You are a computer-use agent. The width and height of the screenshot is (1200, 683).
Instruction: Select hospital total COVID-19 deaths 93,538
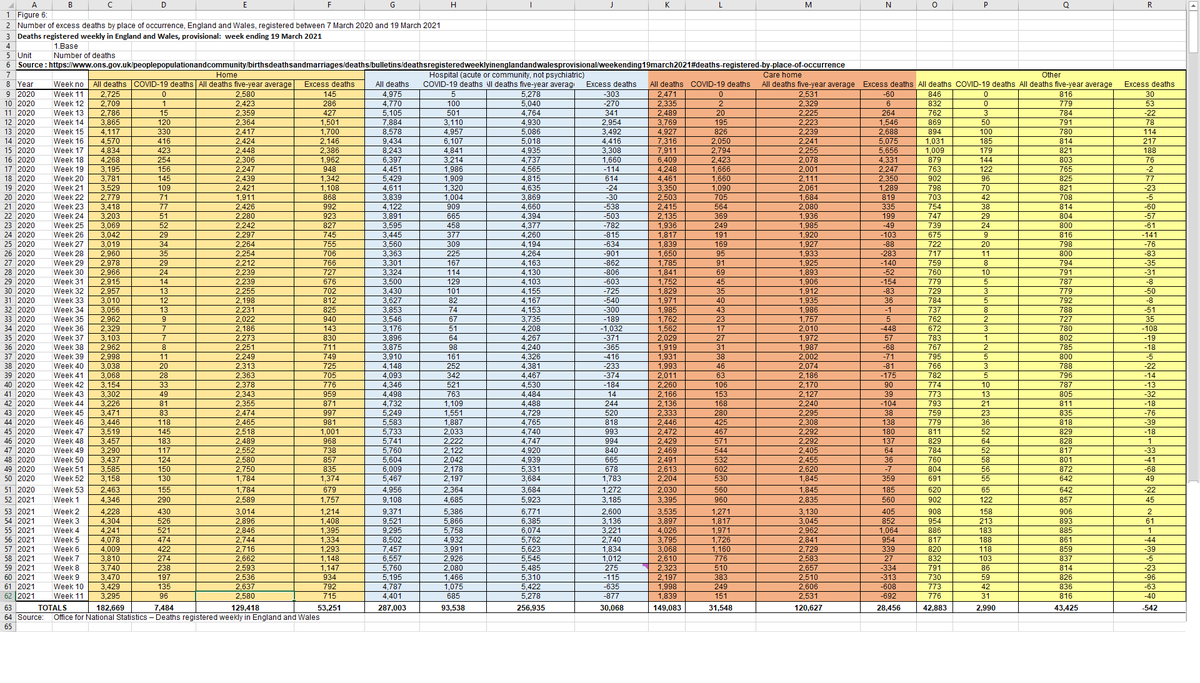pos(453,607)
